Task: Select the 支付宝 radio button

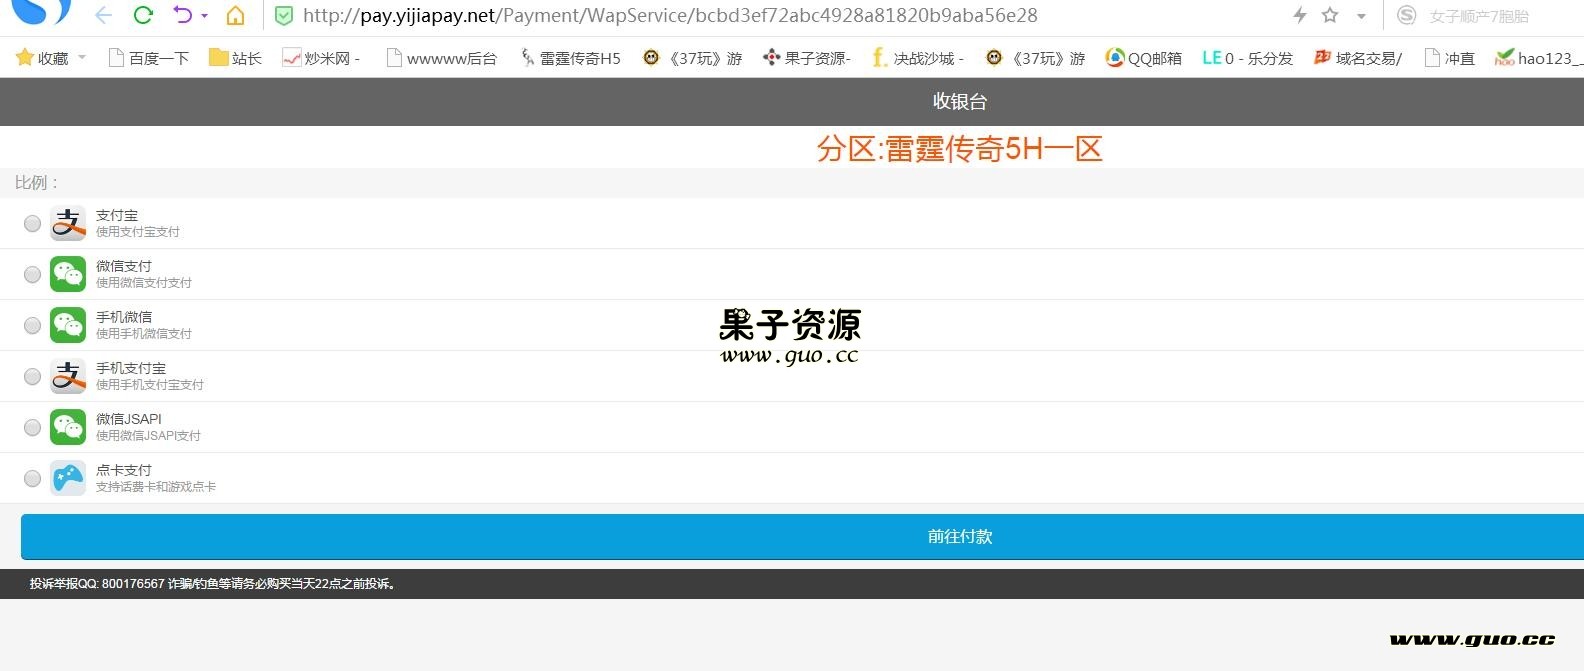Action: [32, 223]
